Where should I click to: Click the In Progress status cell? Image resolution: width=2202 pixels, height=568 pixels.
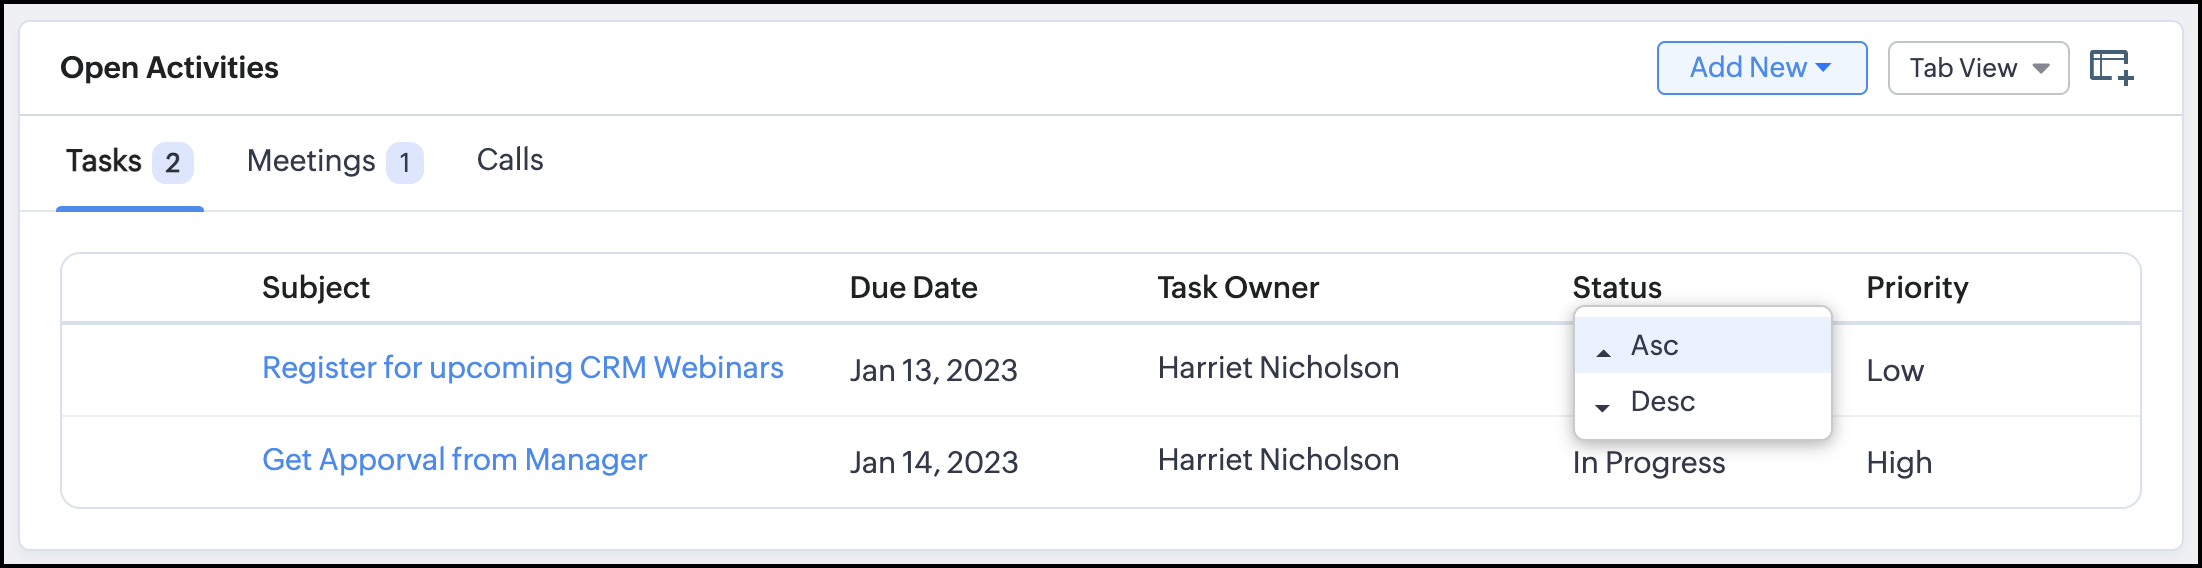click(1648, 463)
